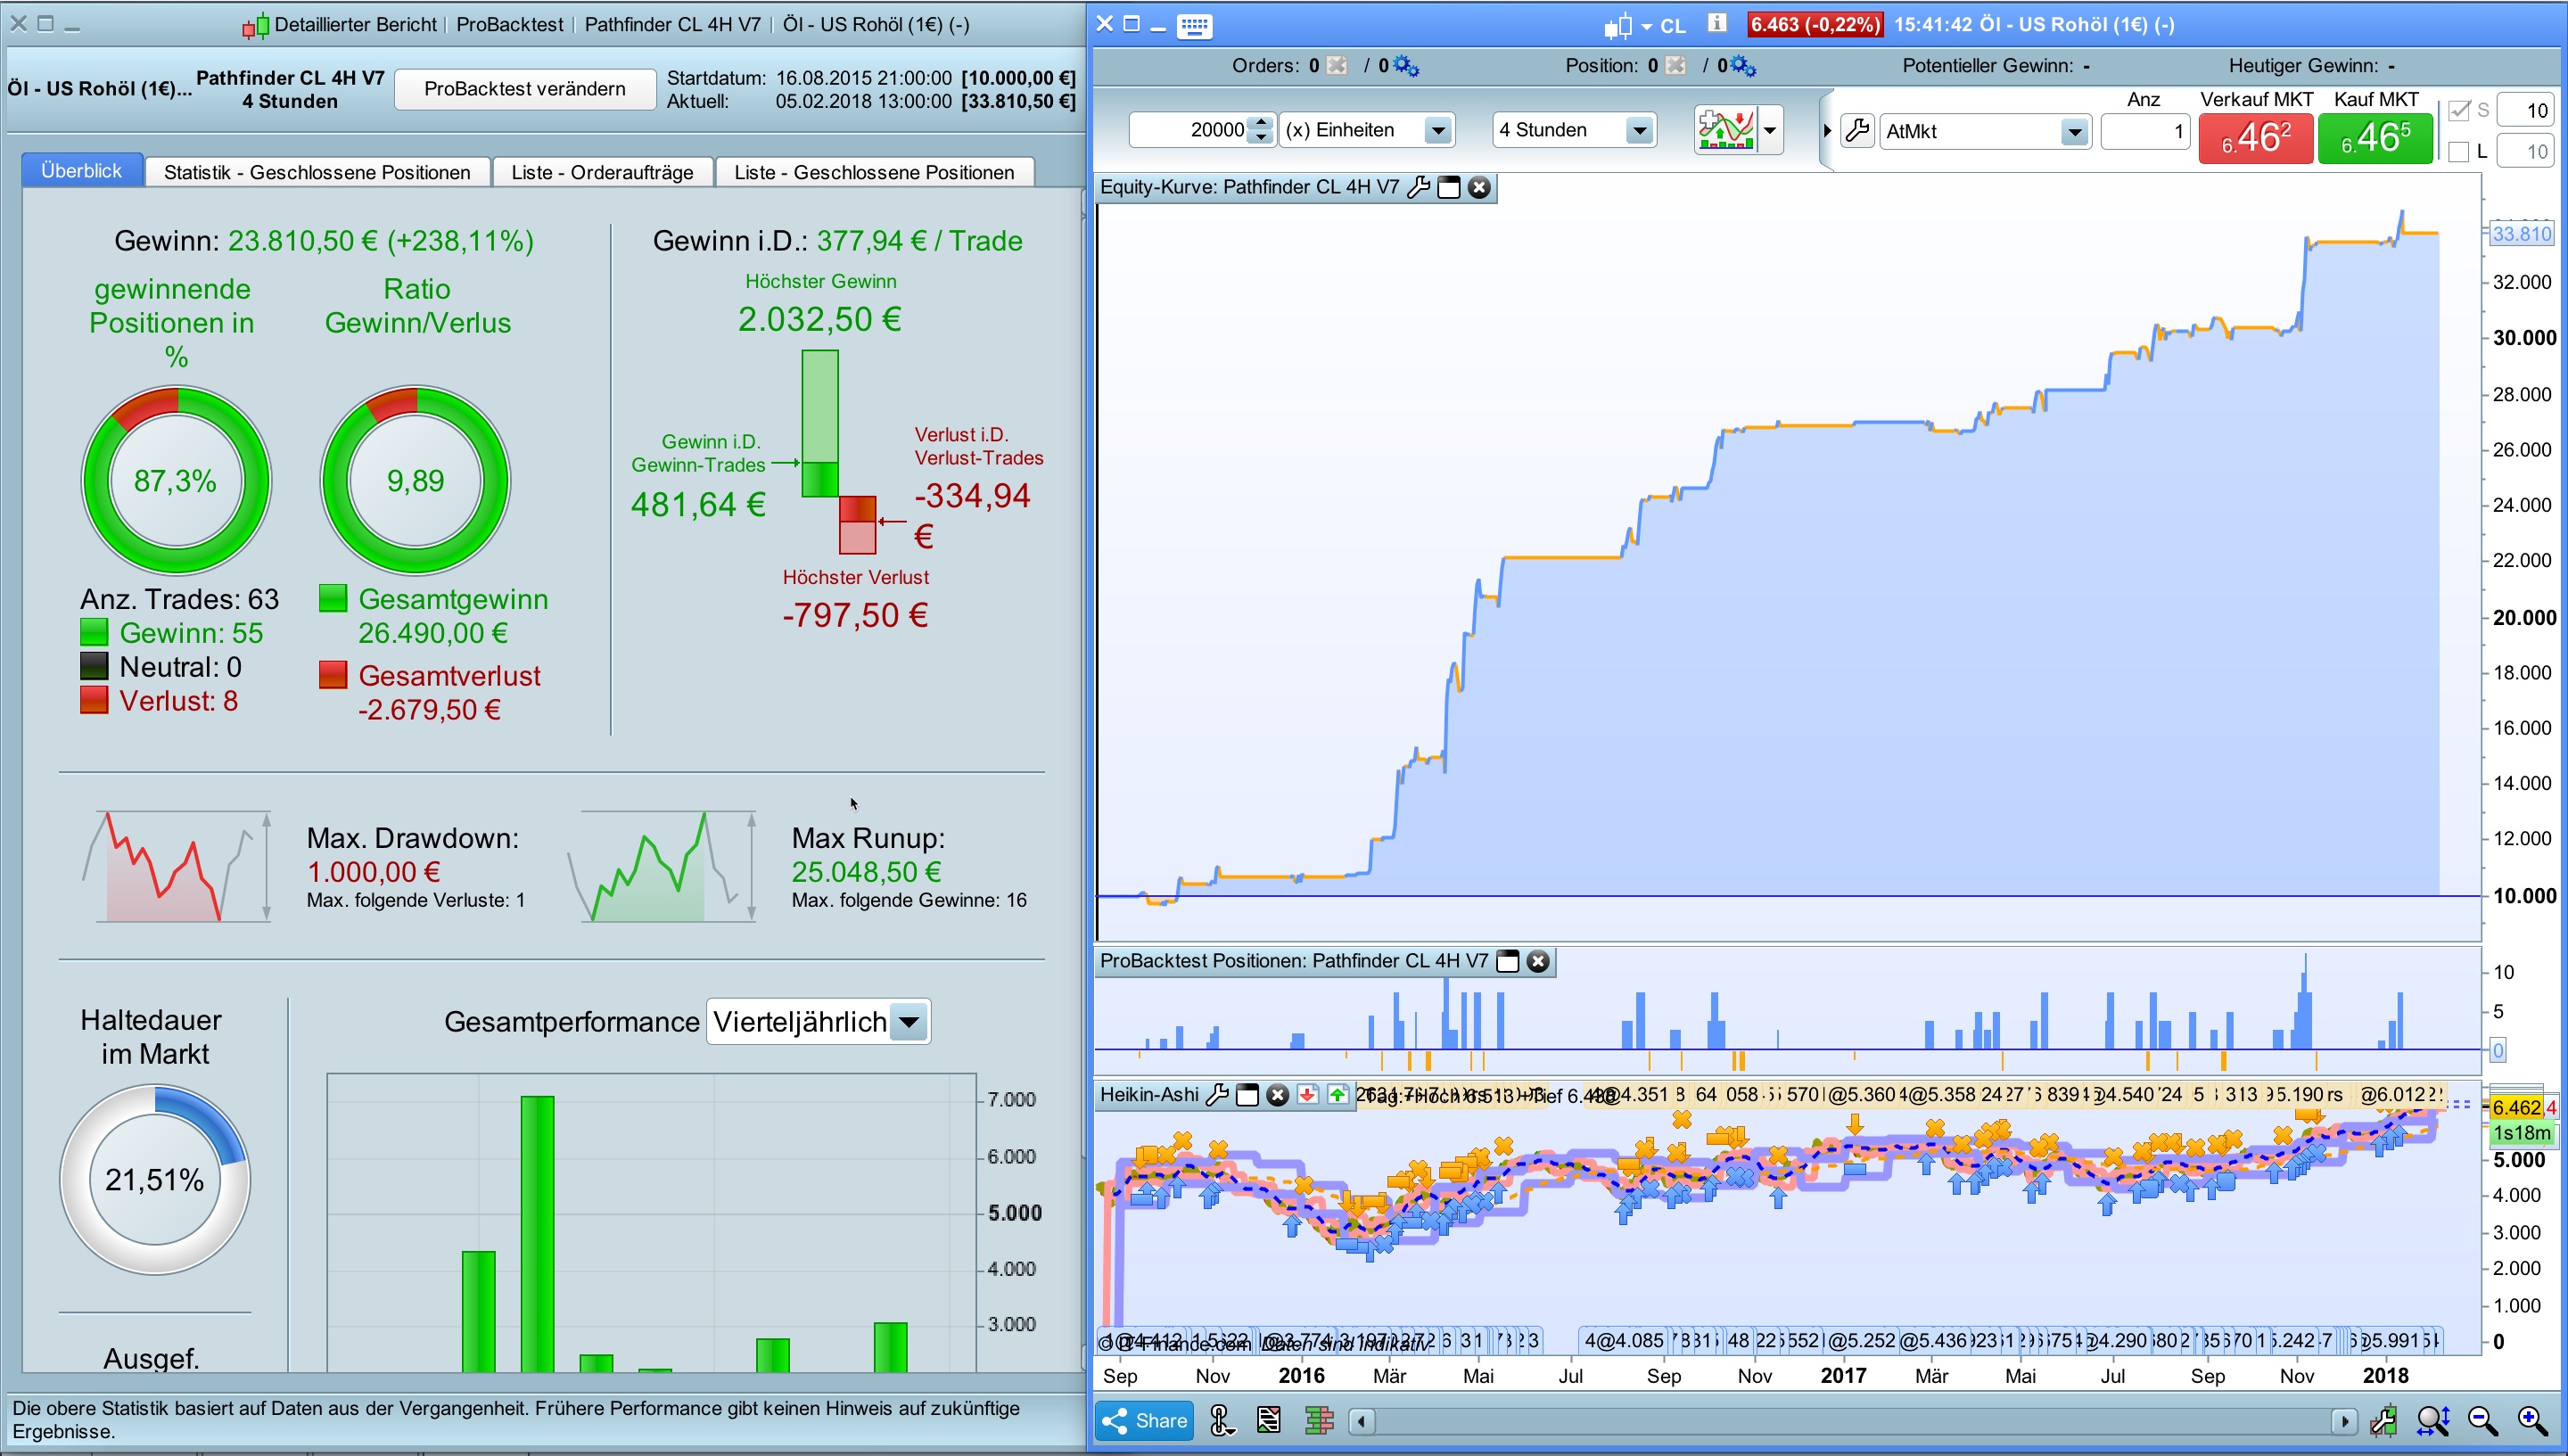Open the order book bricks icon
Viewport: 2568px width, 1456px height.
pos(1319,1420)
